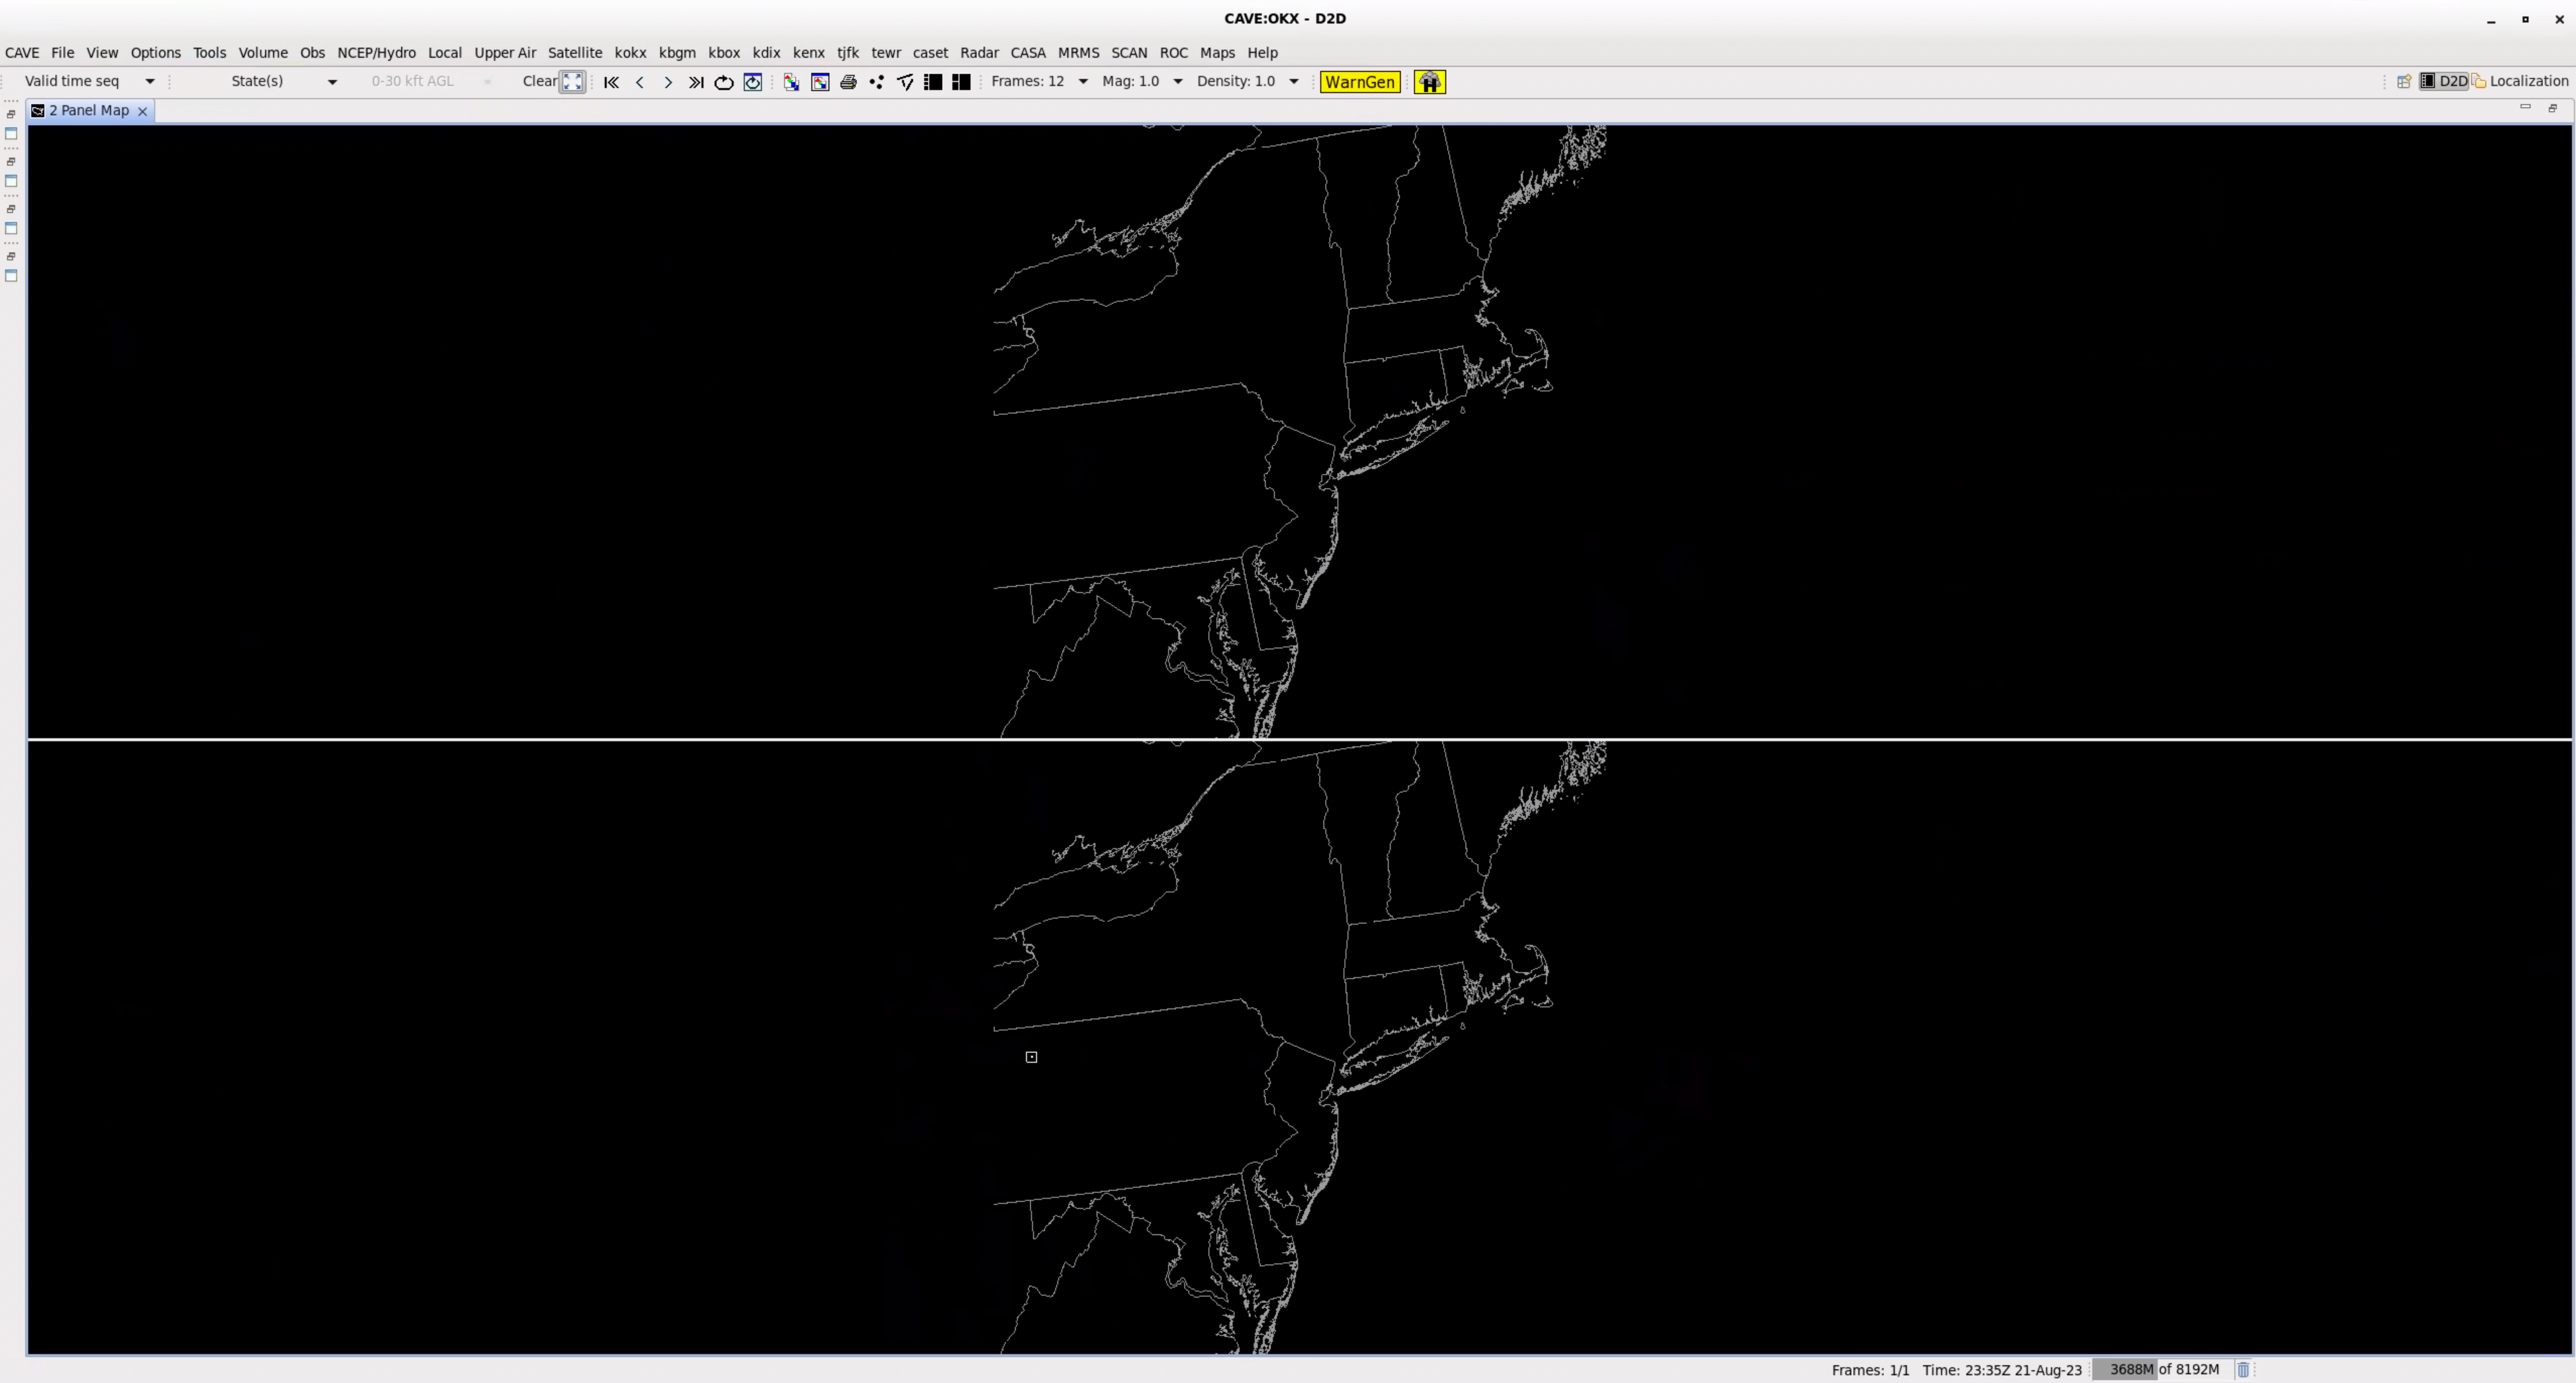2576x1383 pixels.
Task: Toggle image combination icon
Action: click(791, 82)
